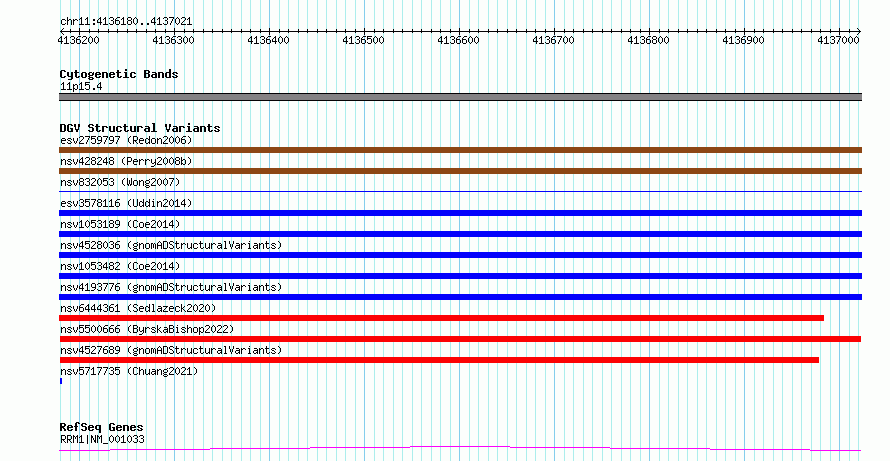
Task: Click ruler position 4136700
Action: (x=553, y=40)
